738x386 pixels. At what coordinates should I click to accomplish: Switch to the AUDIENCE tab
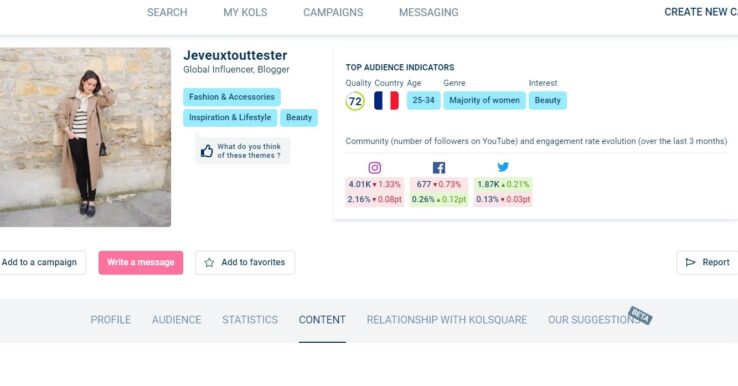[x=176, y=320]
